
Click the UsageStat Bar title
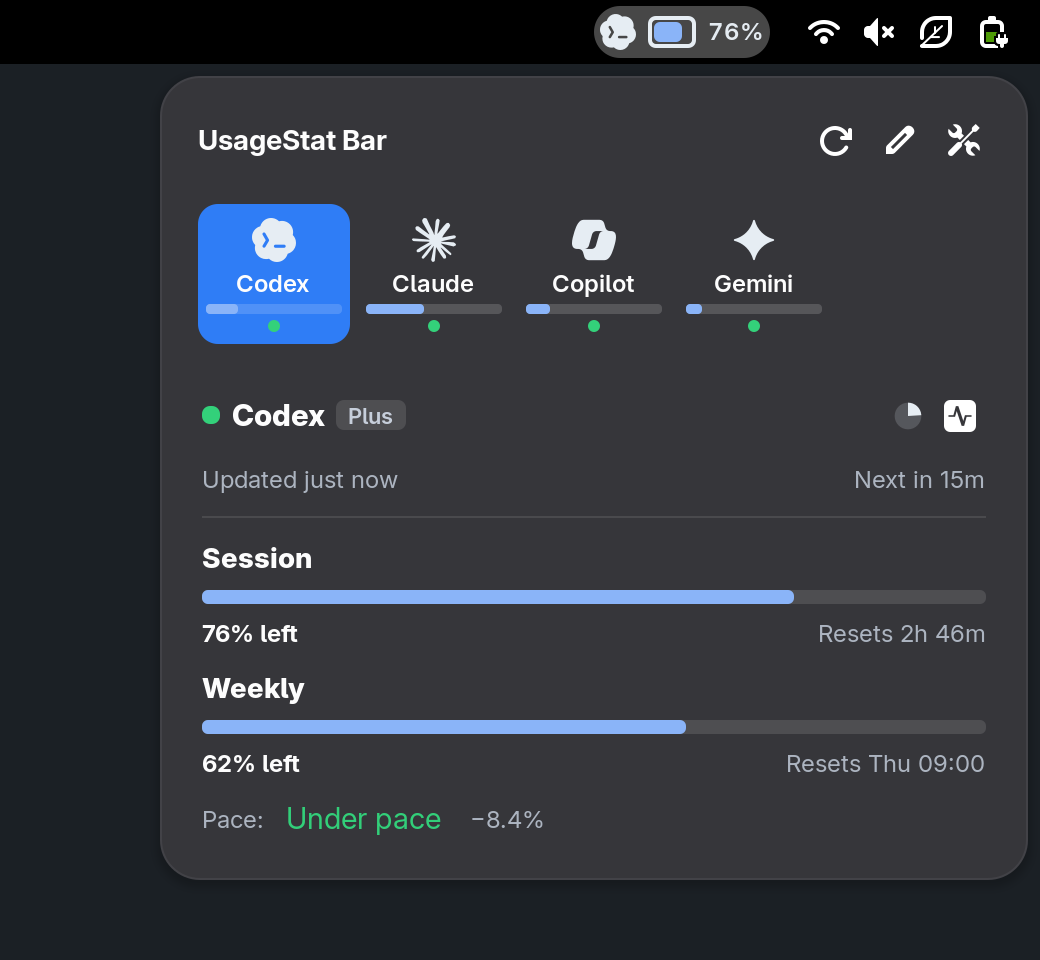292,141
